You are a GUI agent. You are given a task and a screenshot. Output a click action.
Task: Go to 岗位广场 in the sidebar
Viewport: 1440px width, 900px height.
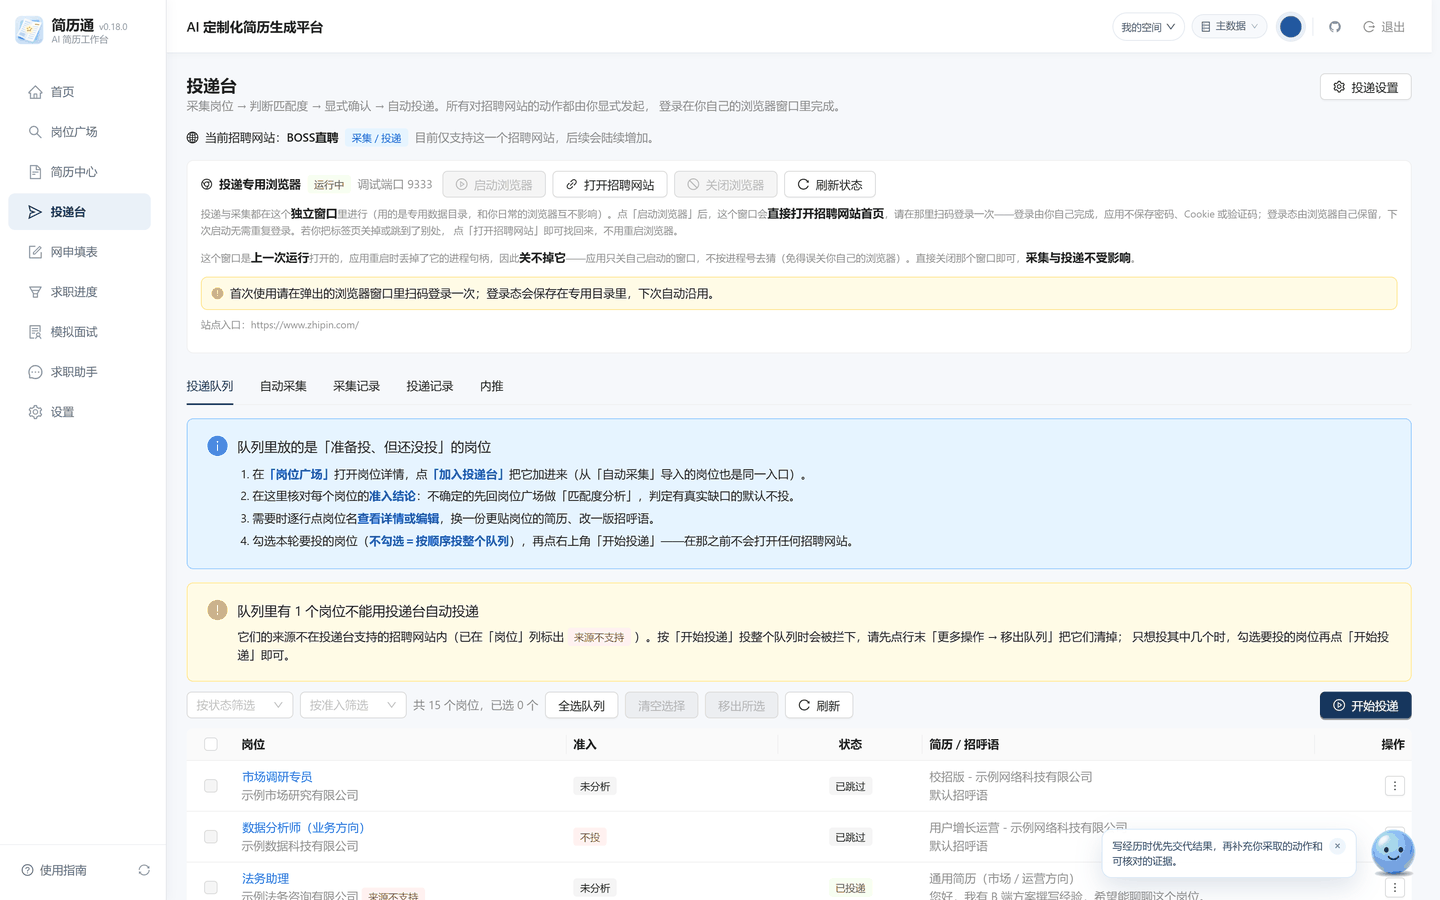(x=79, y=132)
